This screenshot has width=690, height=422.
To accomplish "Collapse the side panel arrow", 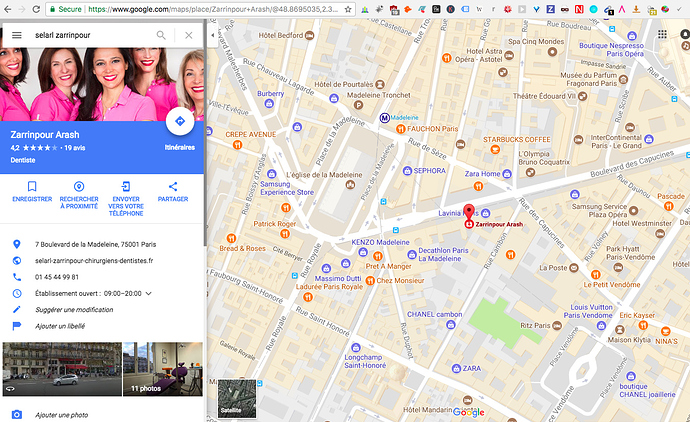I will click(213, 35).
